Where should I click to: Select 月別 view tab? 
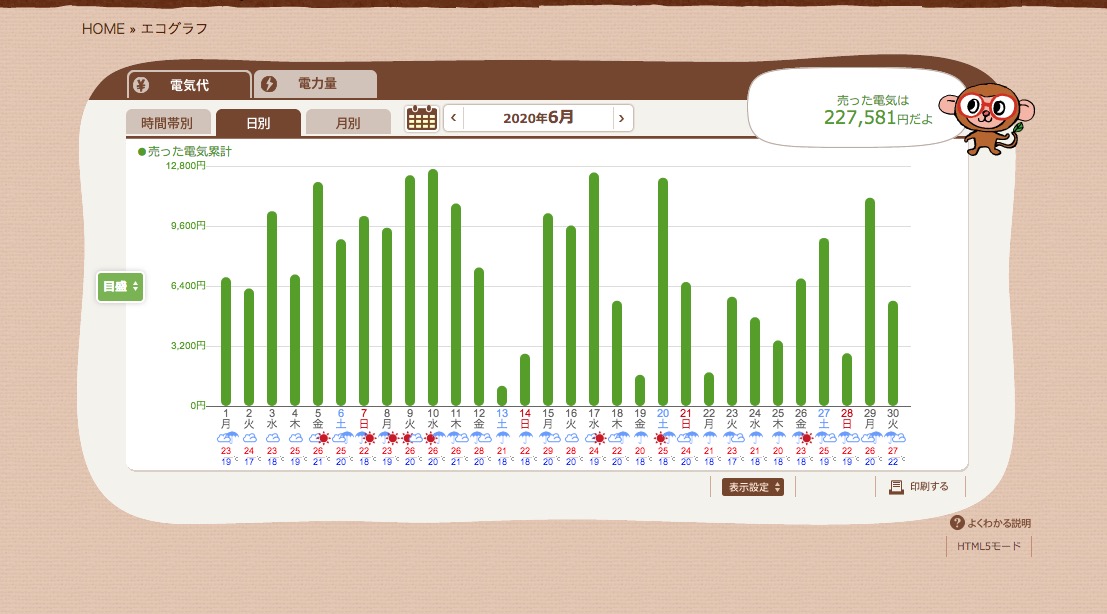point(348,123)
